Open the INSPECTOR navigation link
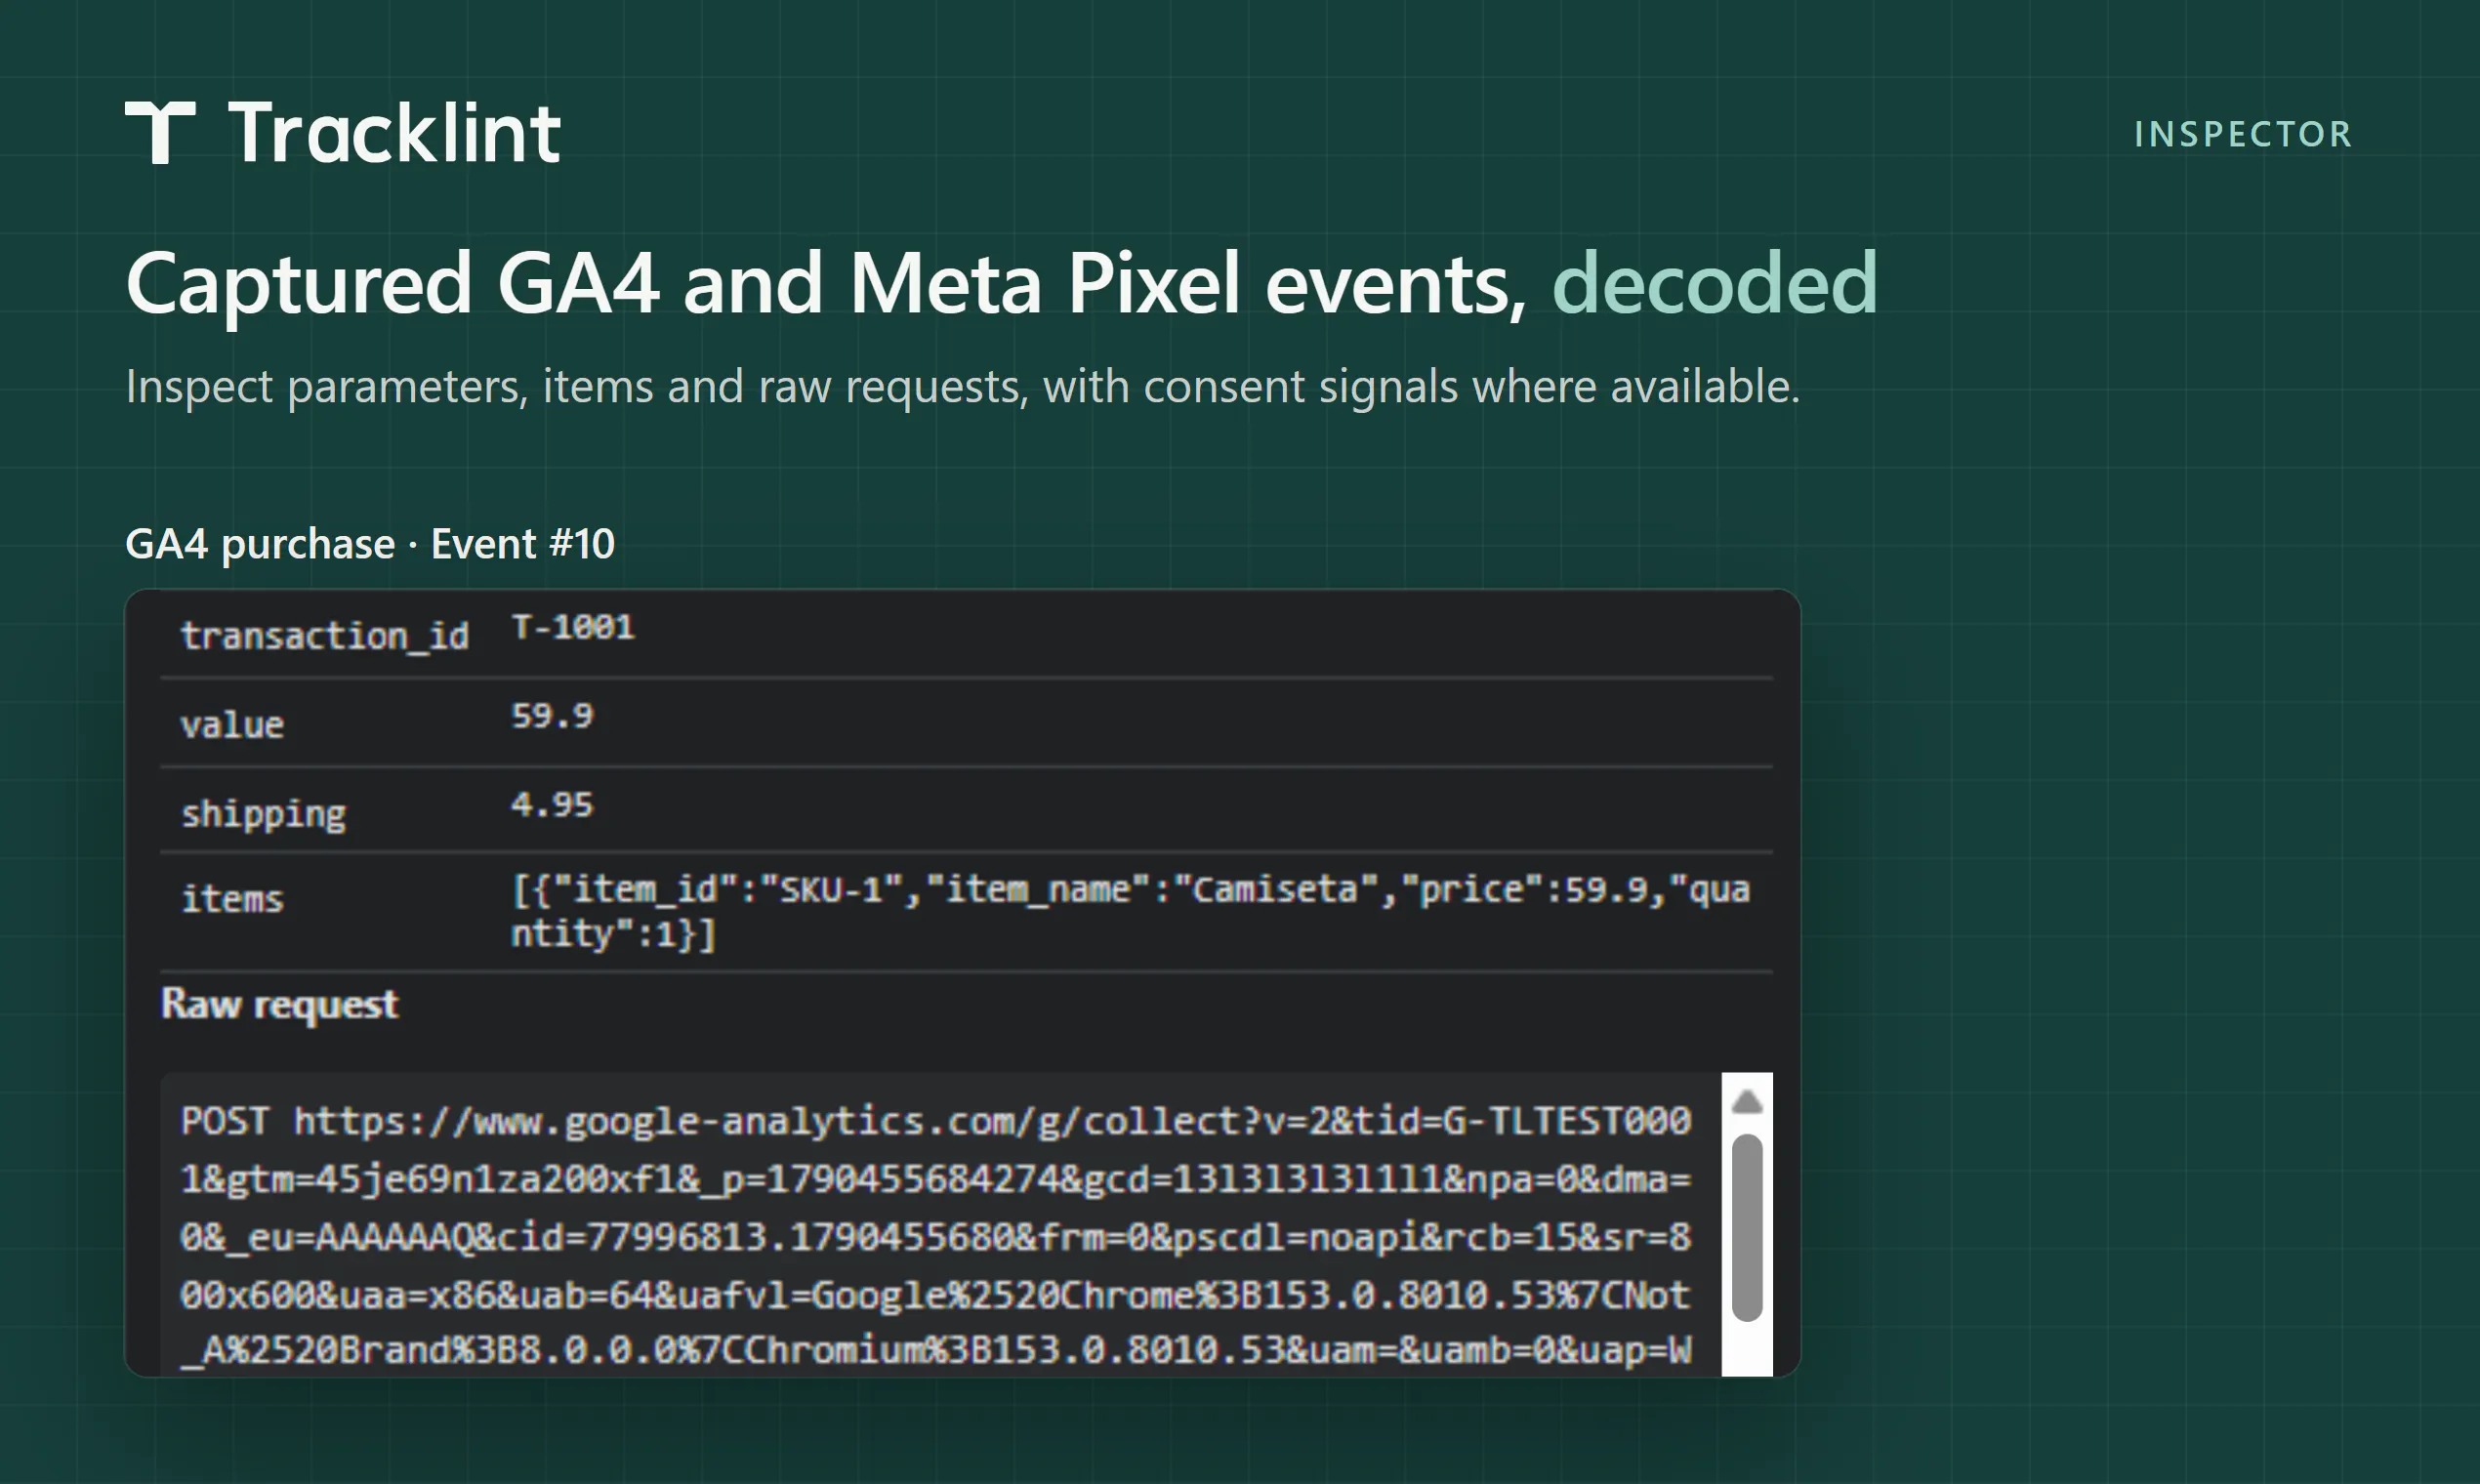 pyautogui.click(x=2243, y=134)
